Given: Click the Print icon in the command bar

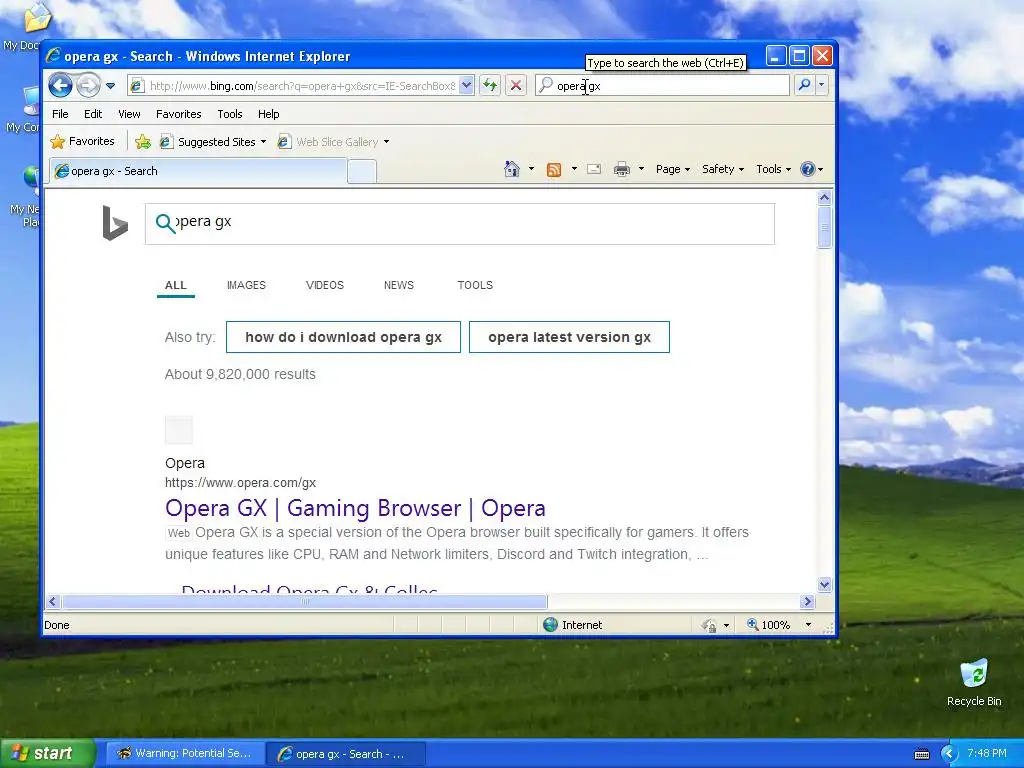Looking at the screenshot, I should 622,169.
